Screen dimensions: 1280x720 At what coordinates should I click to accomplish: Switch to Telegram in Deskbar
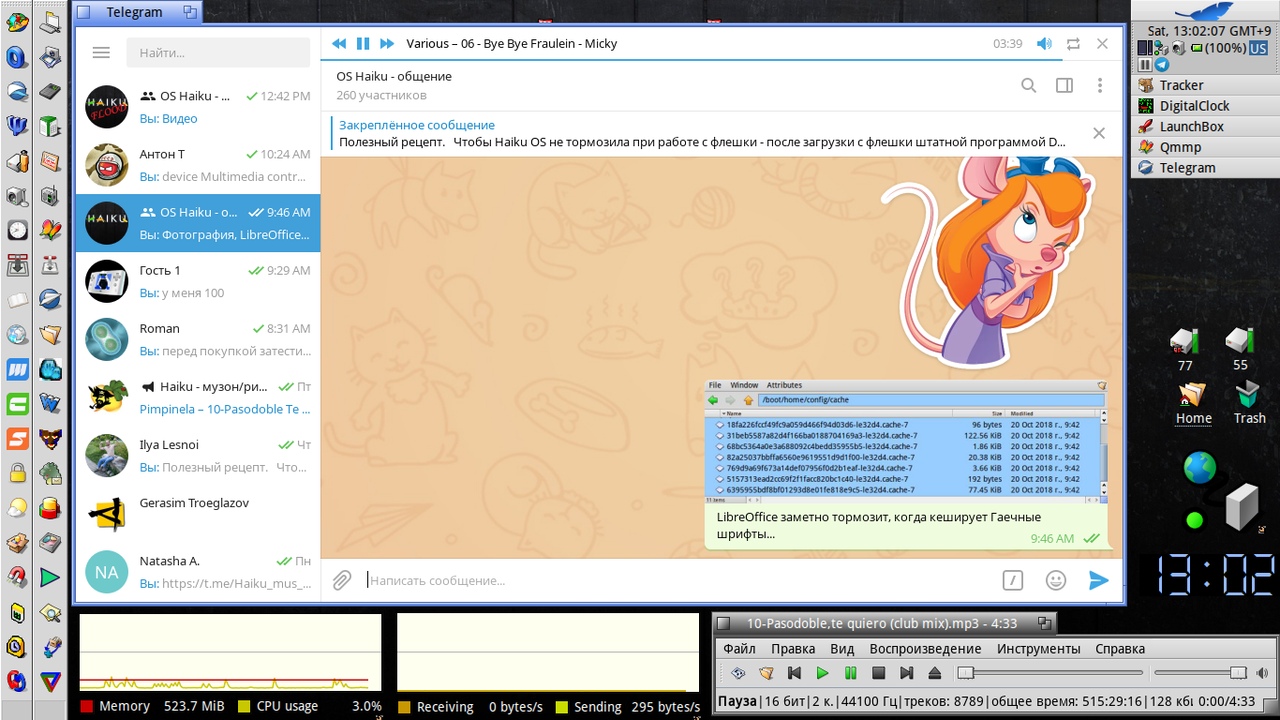pos(1205,168)
